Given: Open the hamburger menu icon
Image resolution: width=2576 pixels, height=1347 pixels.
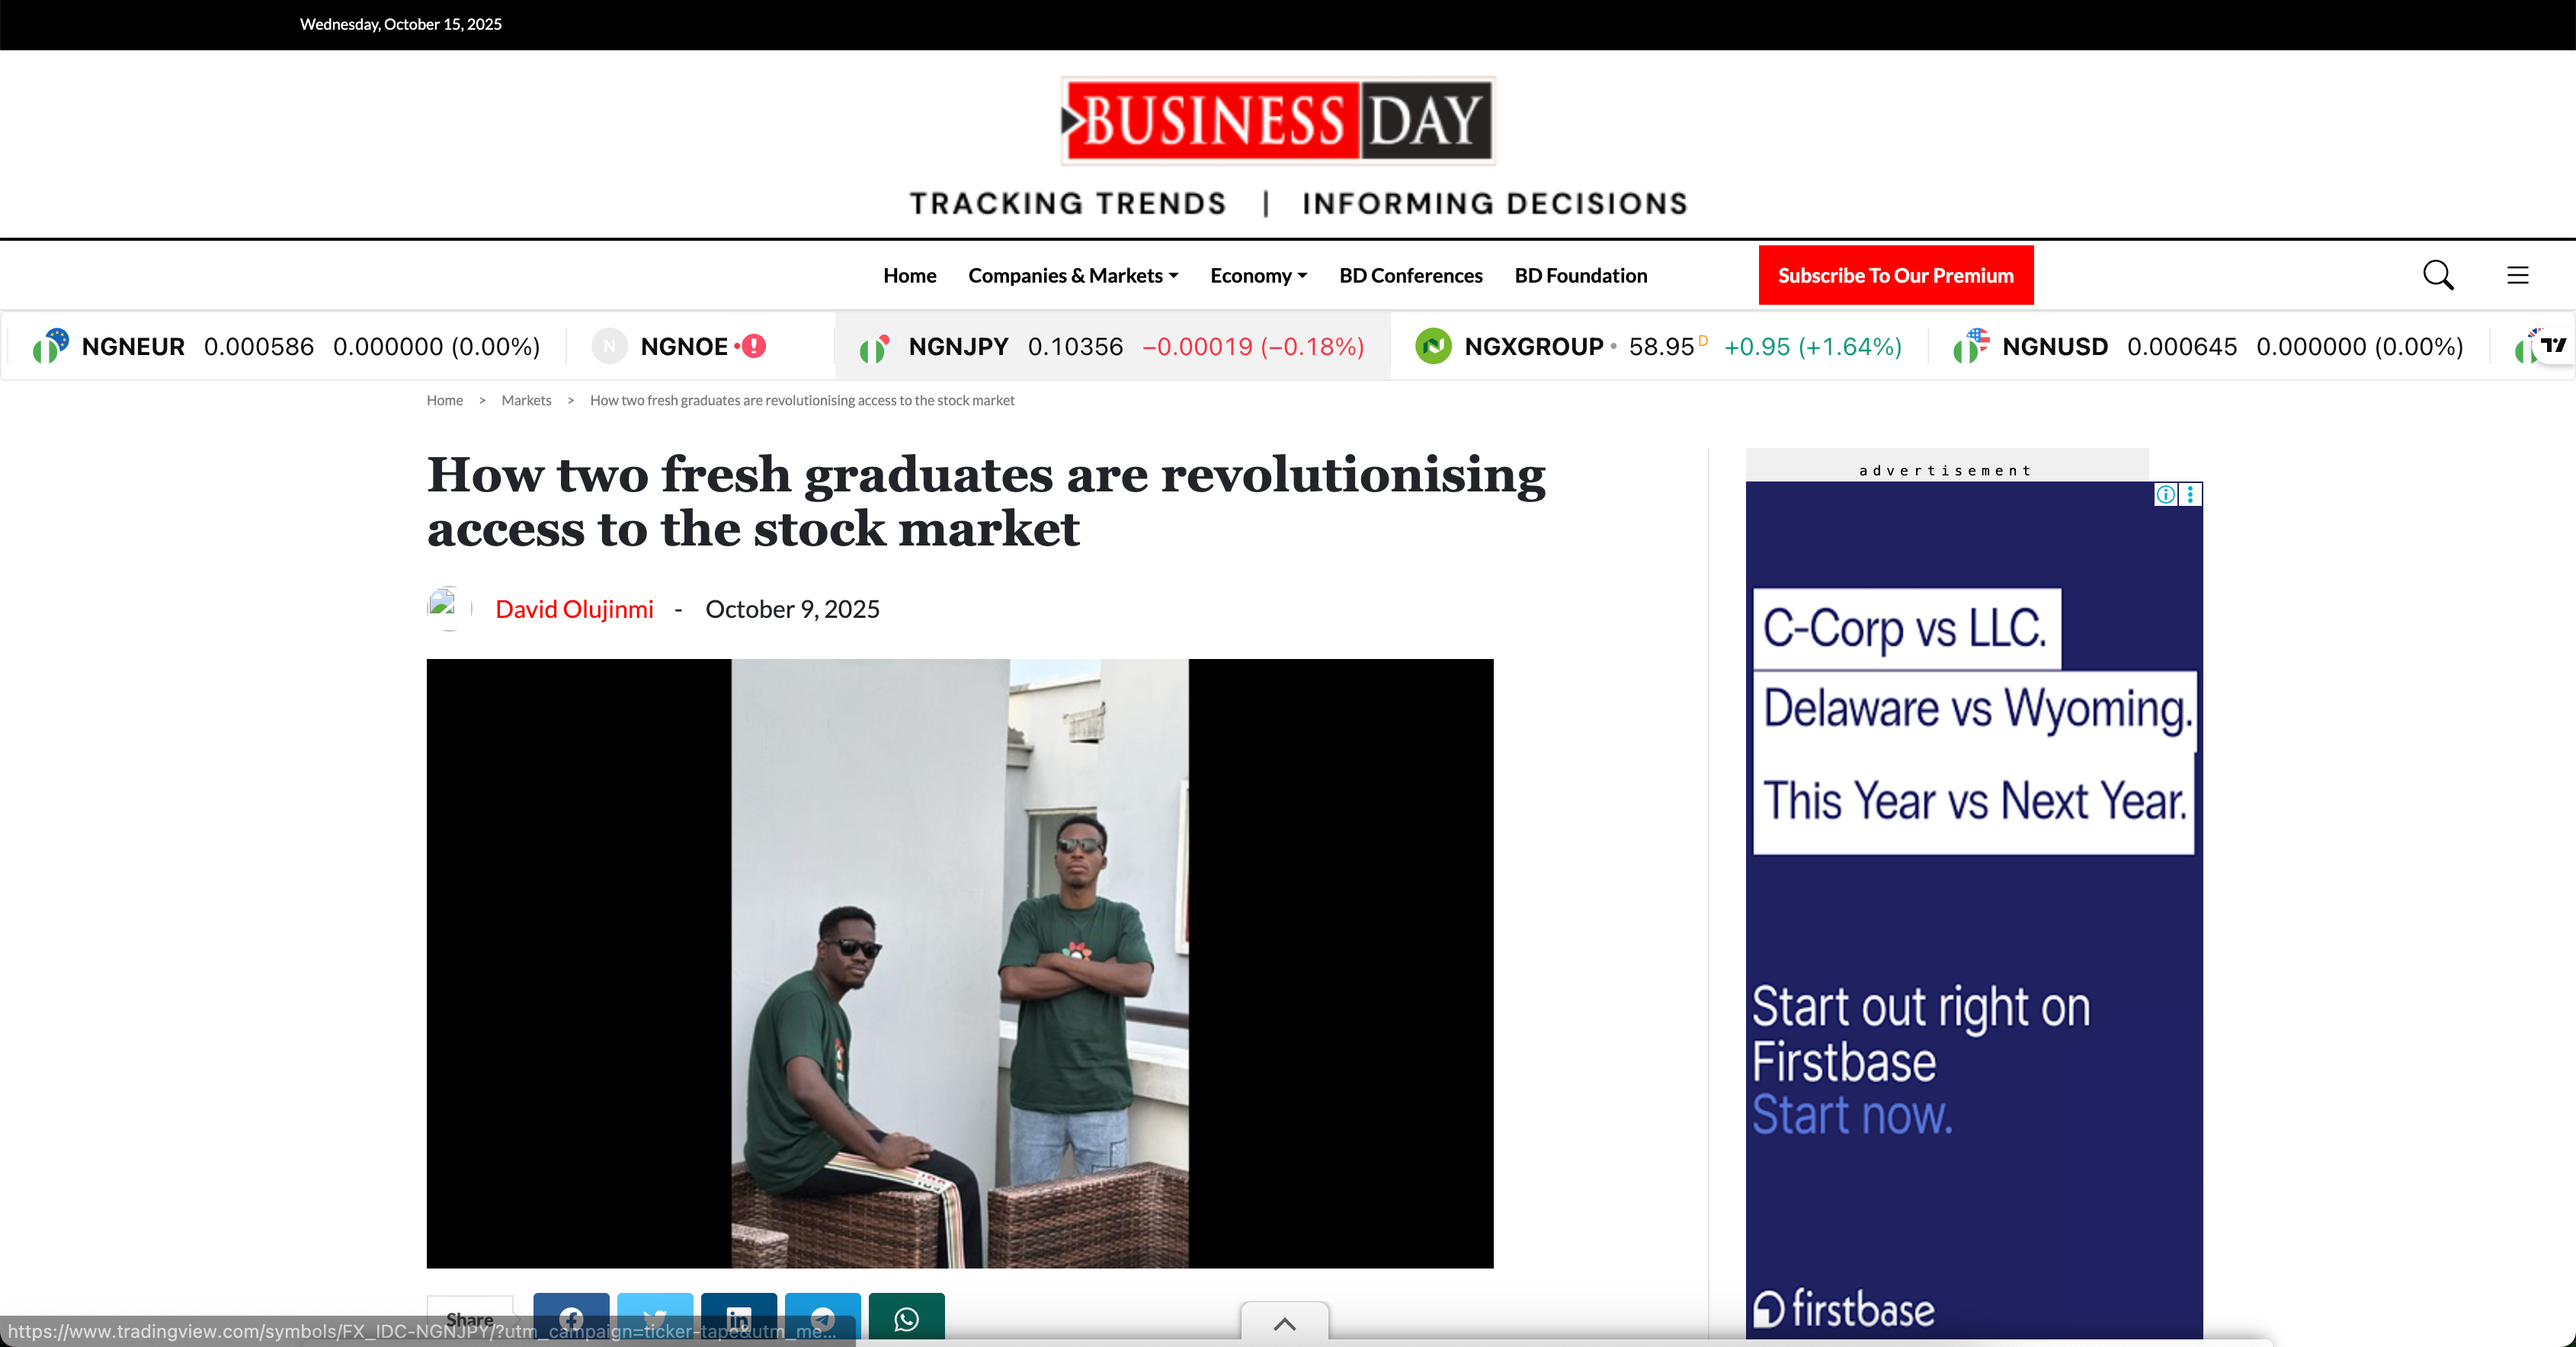Looking at the screenshot, I should [2517, 275].
